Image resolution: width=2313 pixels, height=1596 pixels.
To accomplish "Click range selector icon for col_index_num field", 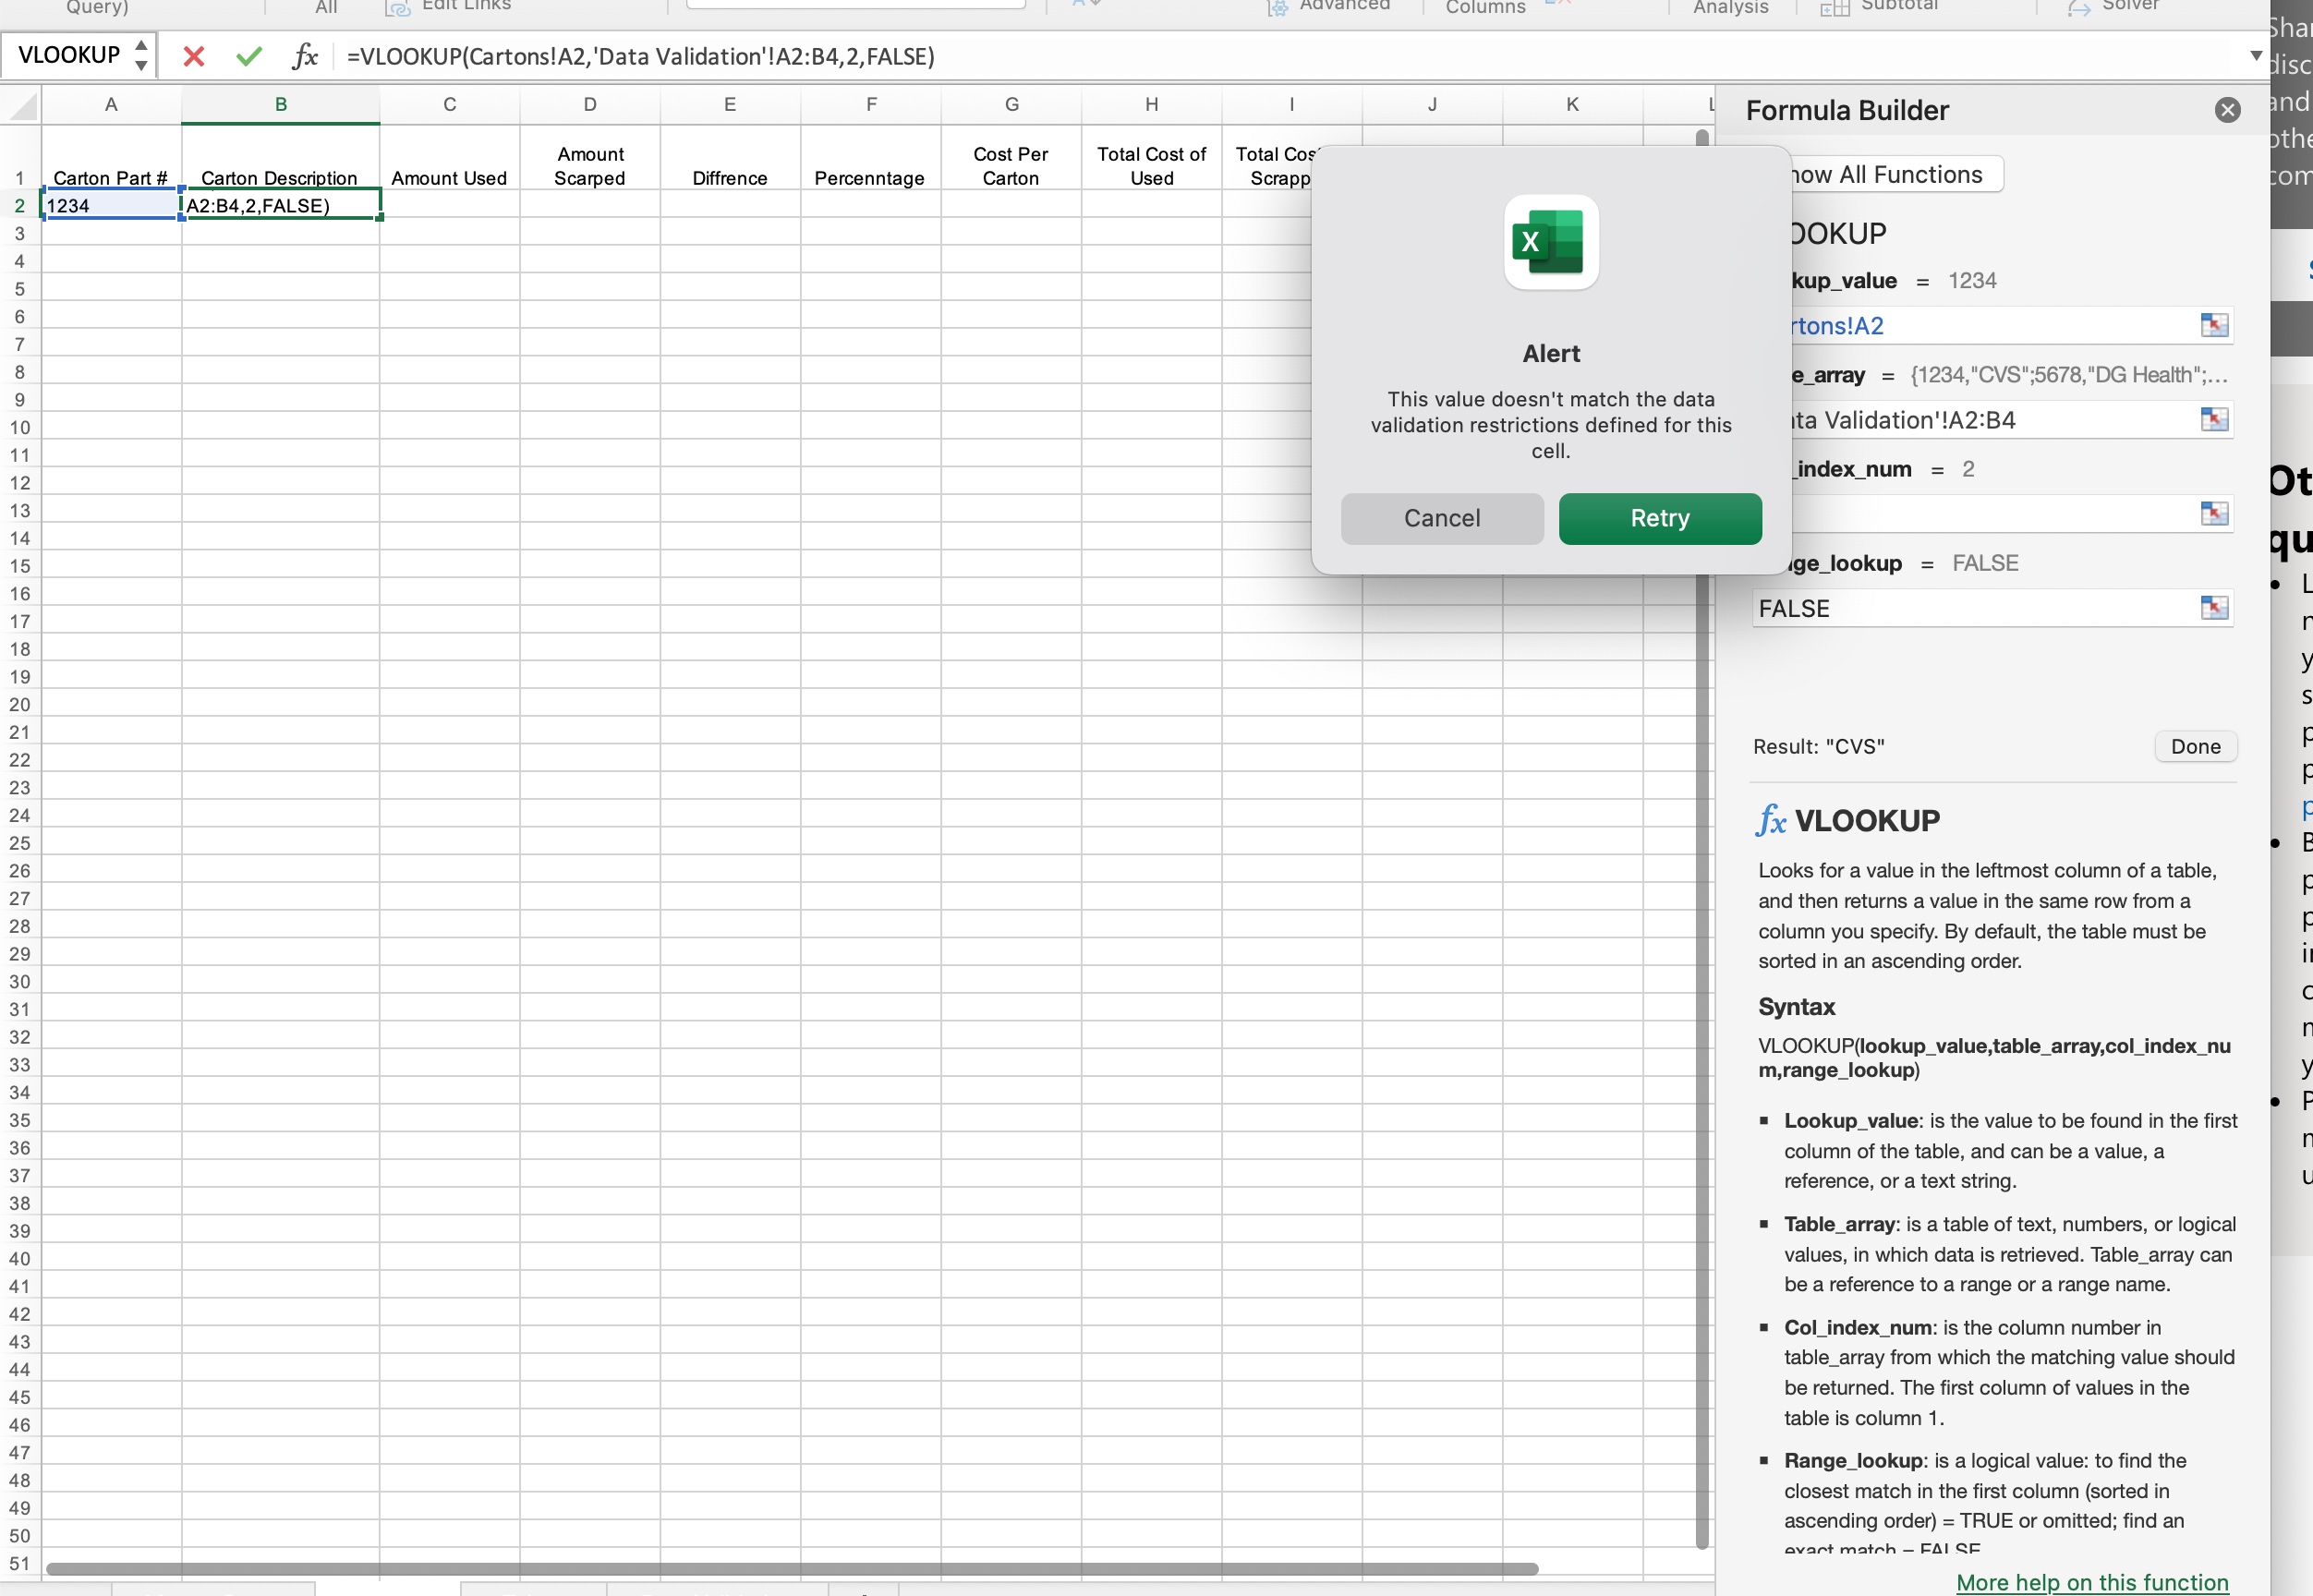I will [x=2214, y=514].
